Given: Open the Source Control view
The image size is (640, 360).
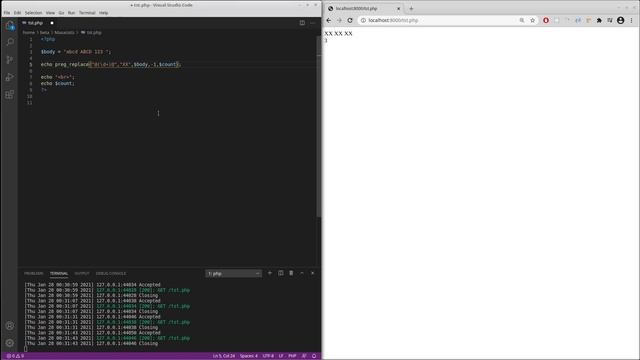Looking at the screenshot, I should tap(10, 60).
